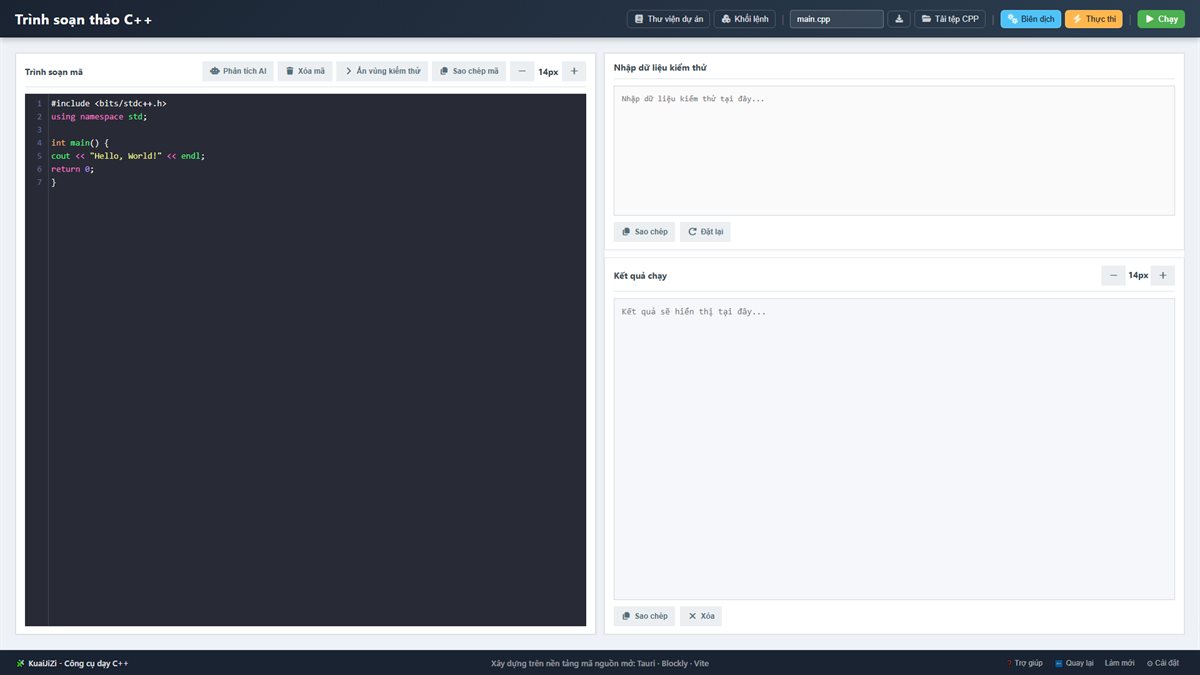Click code line 5 with cout statement
This screenshot has width=1200, height=675.
(127, 156)
